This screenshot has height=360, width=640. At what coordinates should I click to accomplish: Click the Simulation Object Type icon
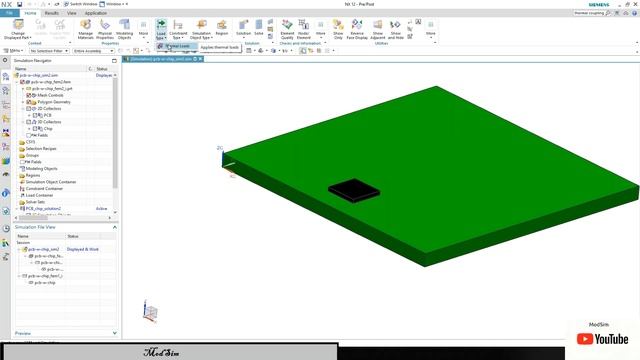(201, 24)
